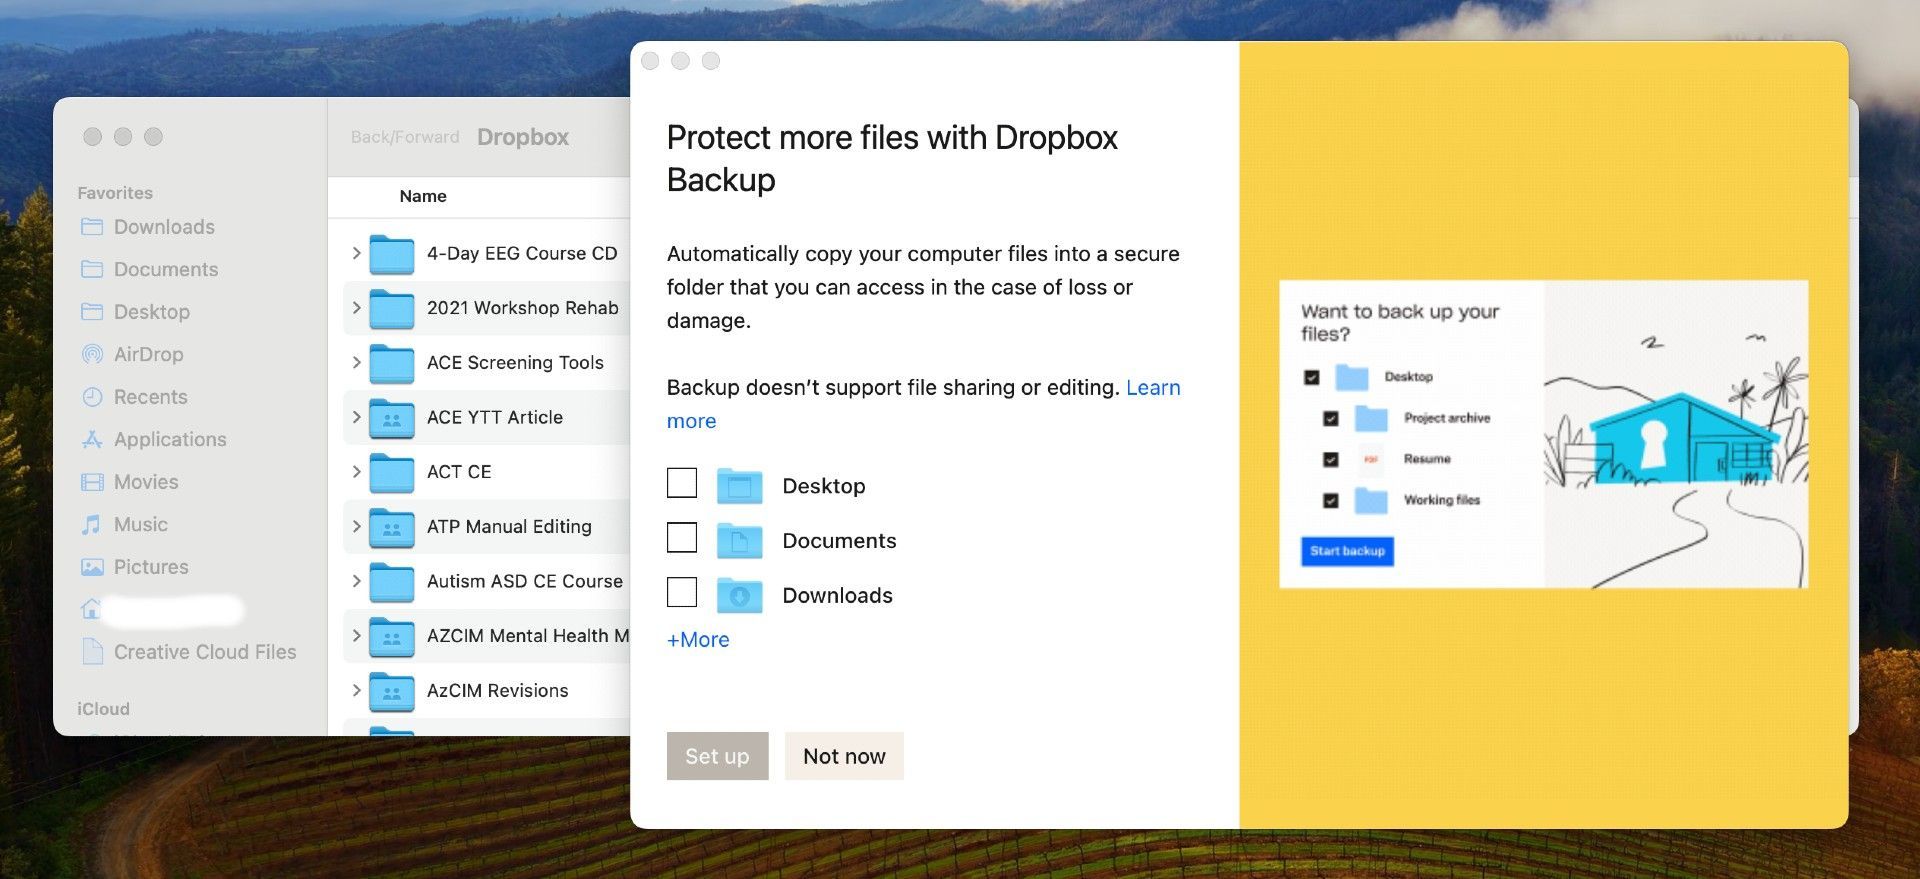Click the Creative Cloud Files sidebar icon
Viewport: 1920px width, 879px height.
coord(92,651)
